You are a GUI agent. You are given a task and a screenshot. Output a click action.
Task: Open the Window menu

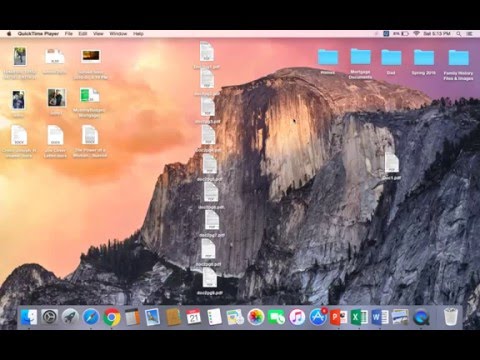click(118, 34)
